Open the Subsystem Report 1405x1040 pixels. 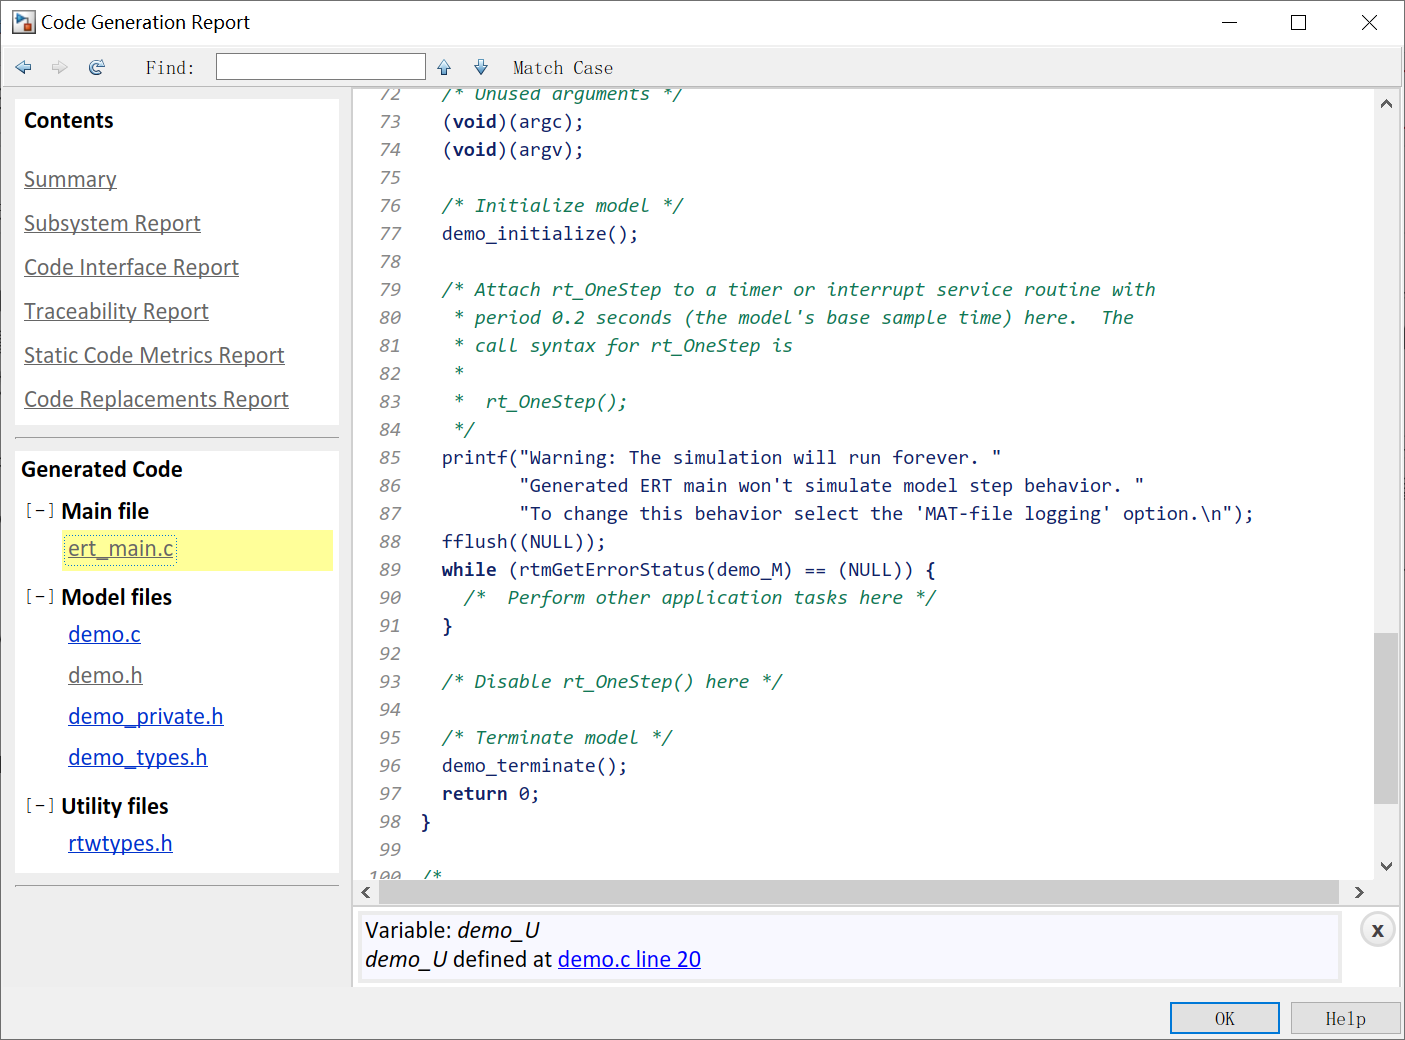[112, 223]
